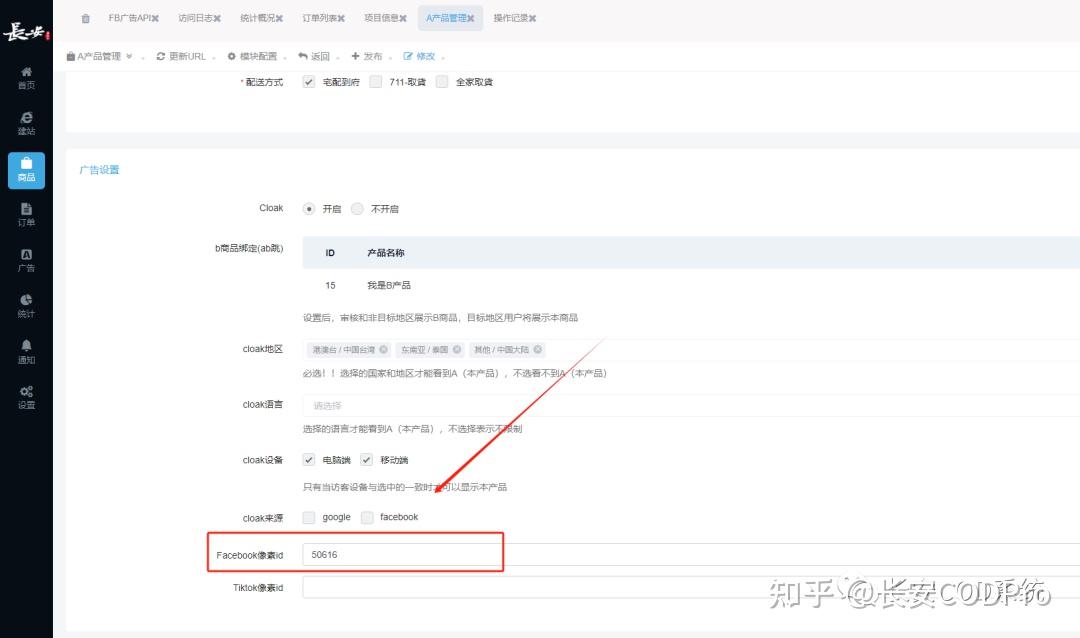
Task: Select the 不开启 Cloak radio button
Action: click(x=357, y=208)
